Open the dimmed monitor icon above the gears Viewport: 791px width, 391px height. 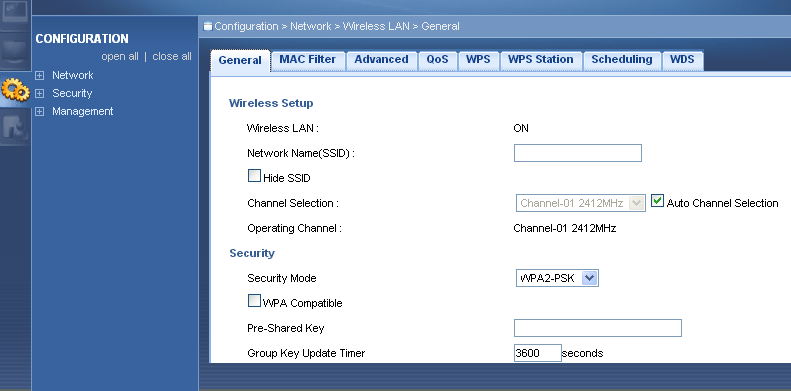tap(15, 52)
